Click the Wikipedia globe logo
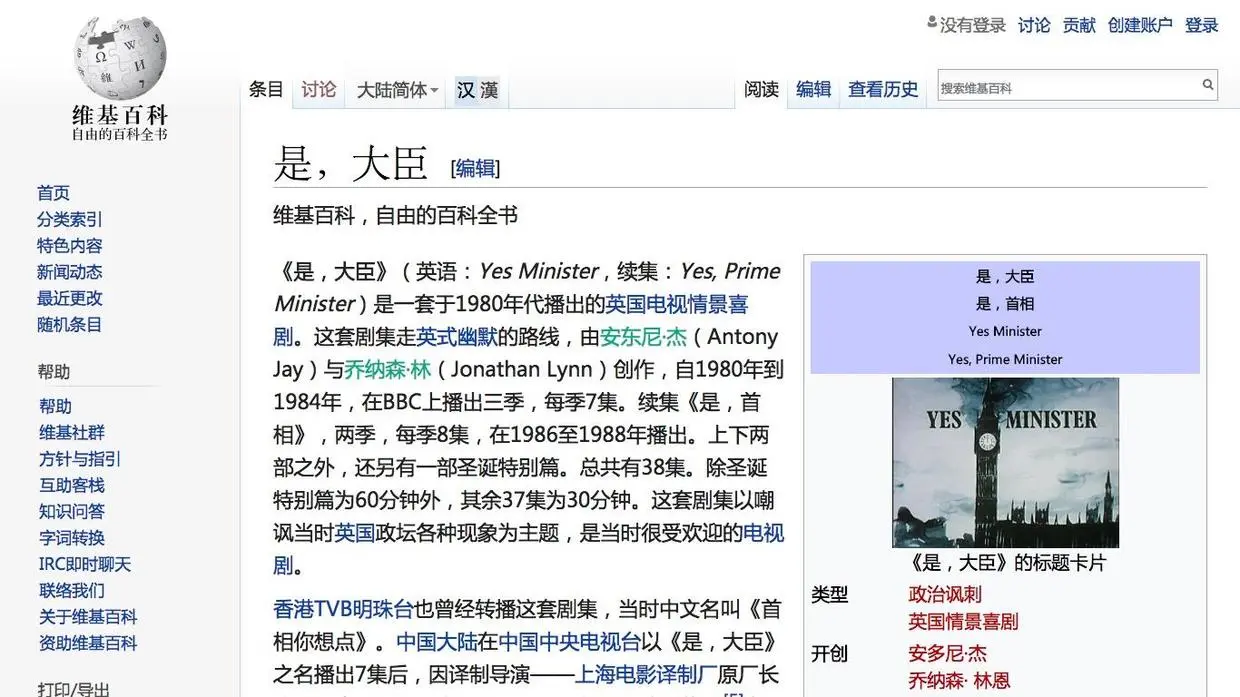 (120, 58)
